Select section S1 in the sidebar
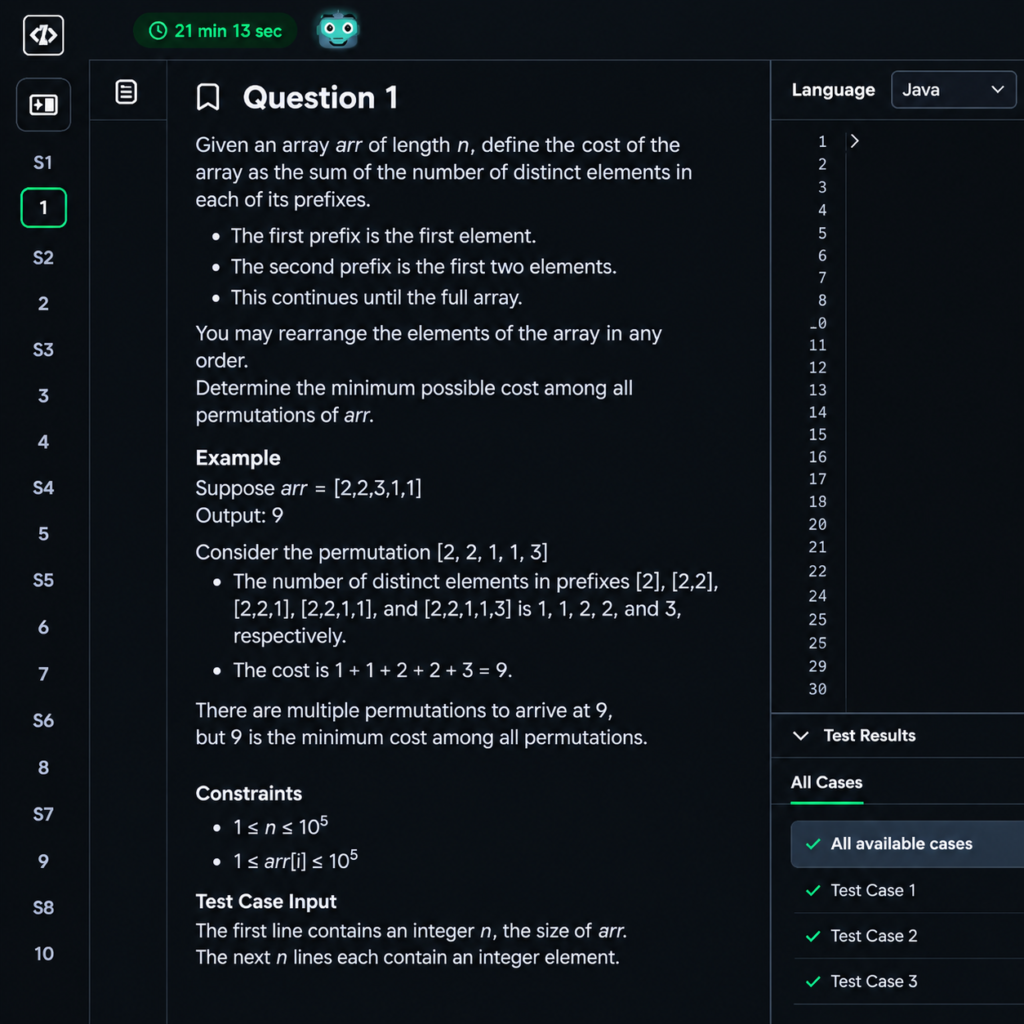 click(43, 163)
